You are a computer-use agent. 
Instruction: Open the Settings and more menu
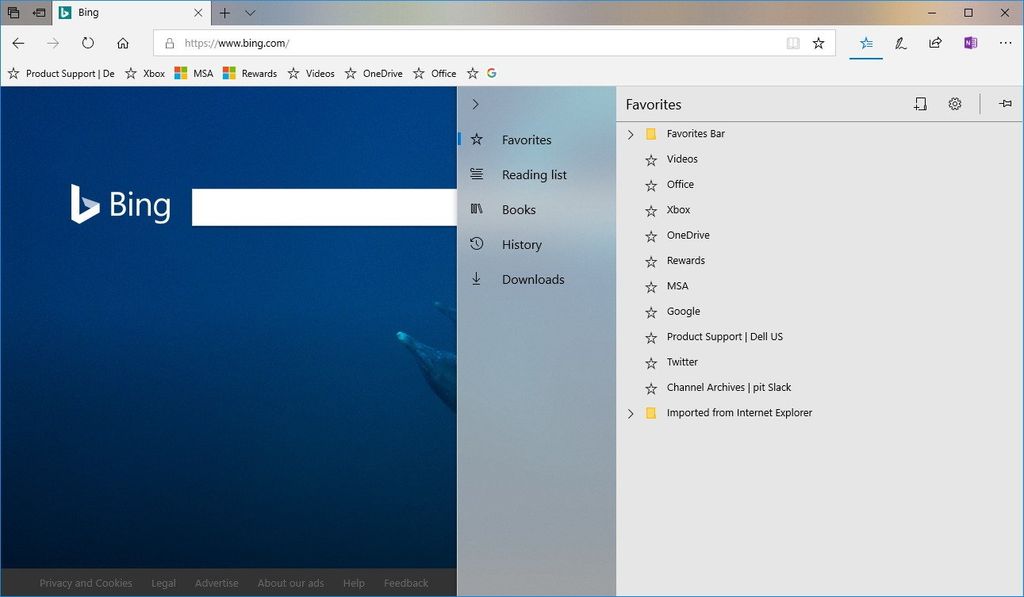pyautogui.click(x=1005, y=43)
